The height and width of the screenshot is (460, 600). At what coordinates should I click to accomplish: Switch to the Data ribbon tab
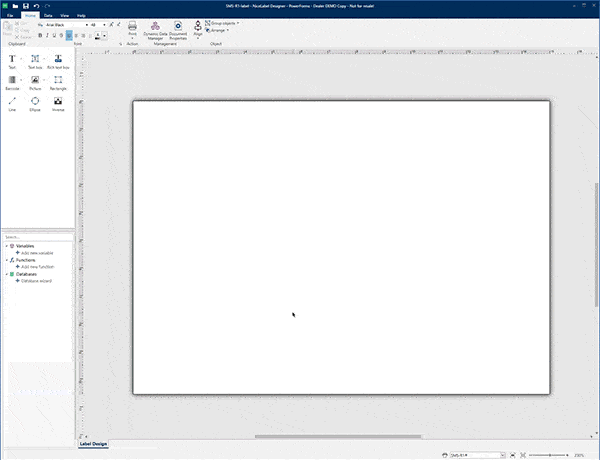pos(48,16)
